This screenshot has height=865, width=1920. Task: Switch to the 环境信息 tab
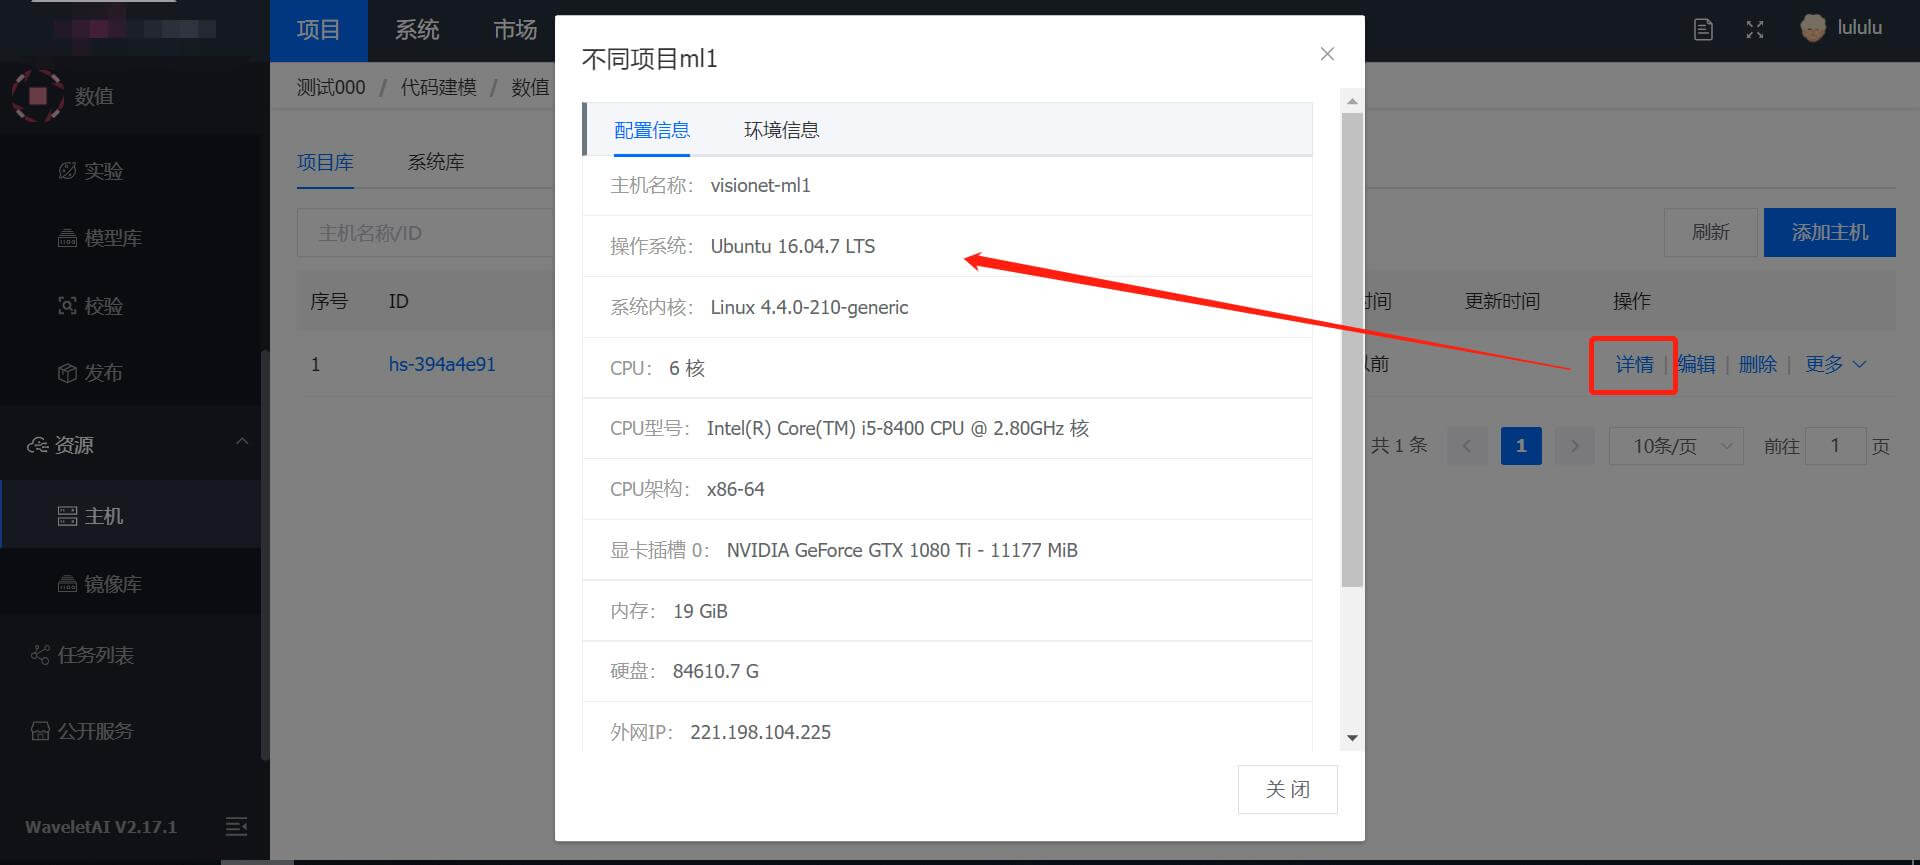(781, 130)
